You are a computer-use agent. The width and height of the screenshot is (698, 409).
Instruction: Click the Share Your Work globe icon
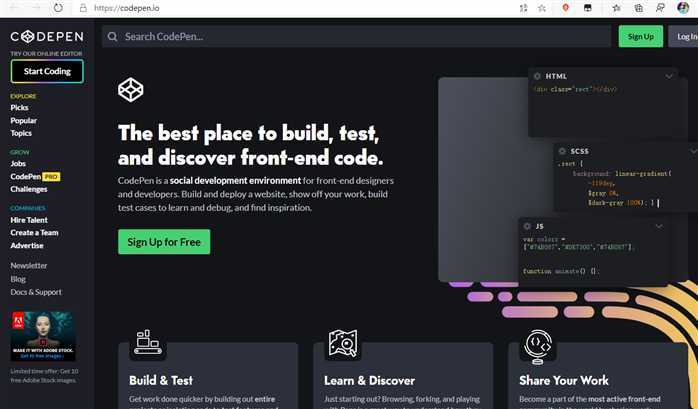coord(538,346)
